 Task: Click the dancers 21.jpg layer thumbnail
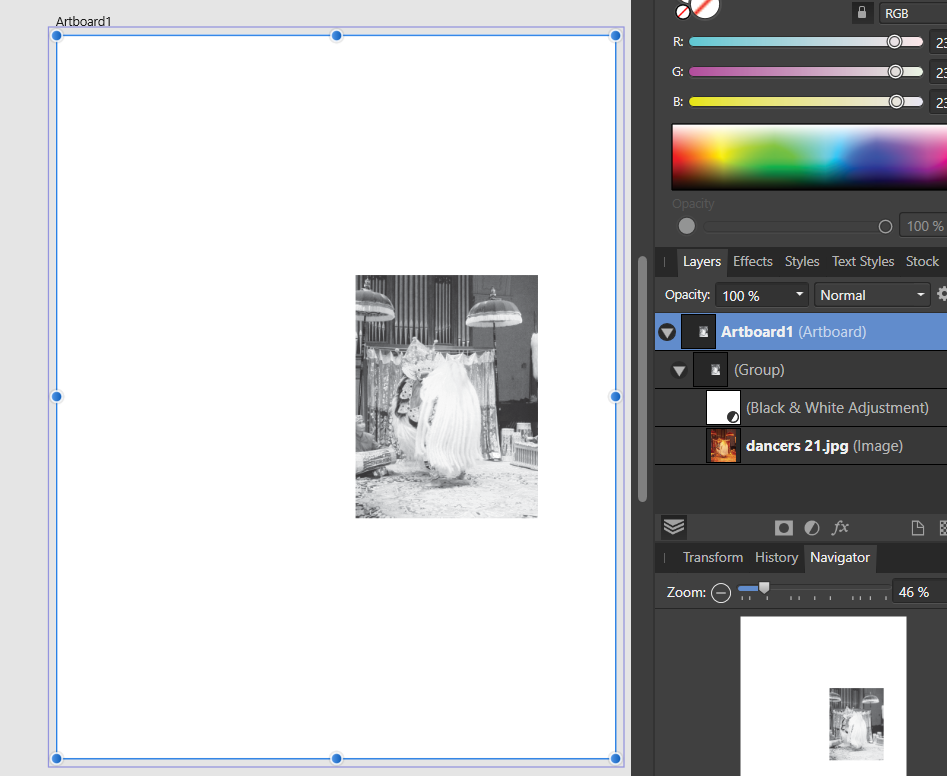coord(722,445)
